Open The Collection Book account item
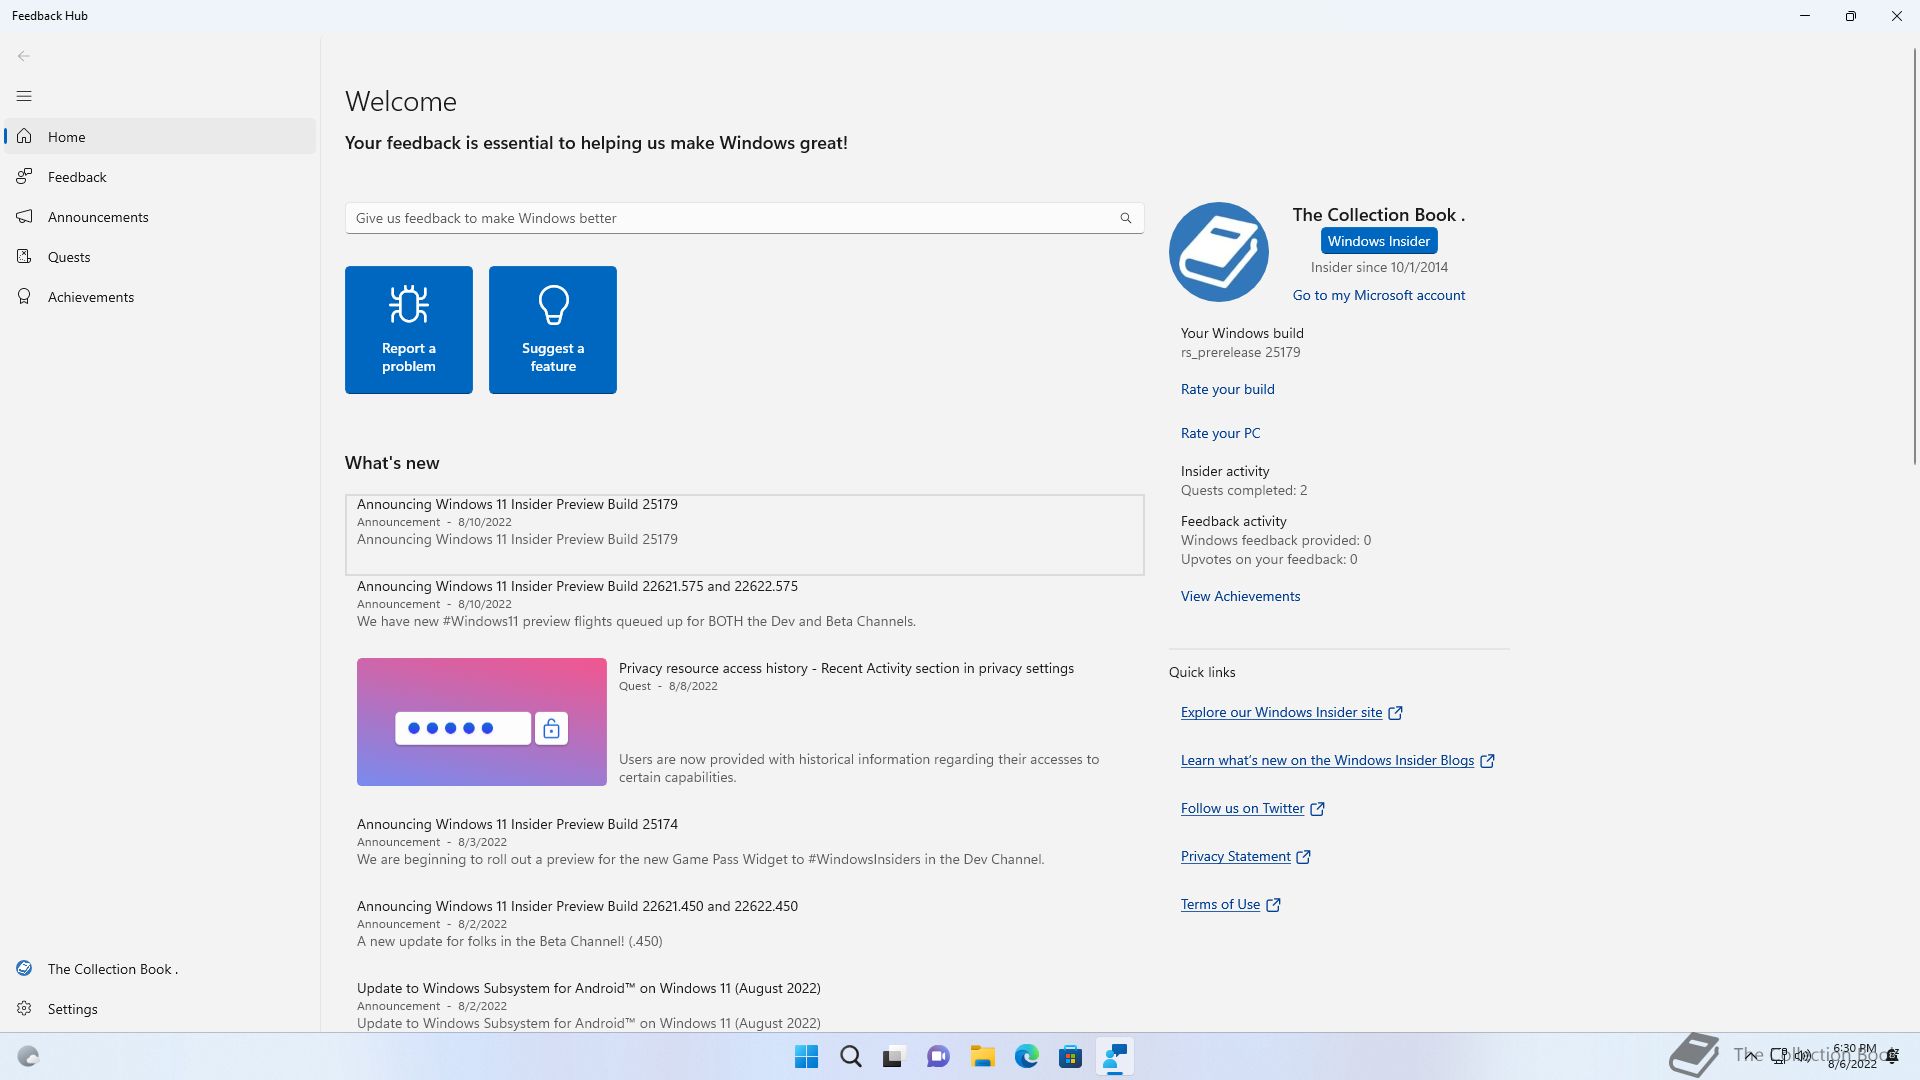The width and height of the screenshot is (1920, 1080). pos(160,968)
